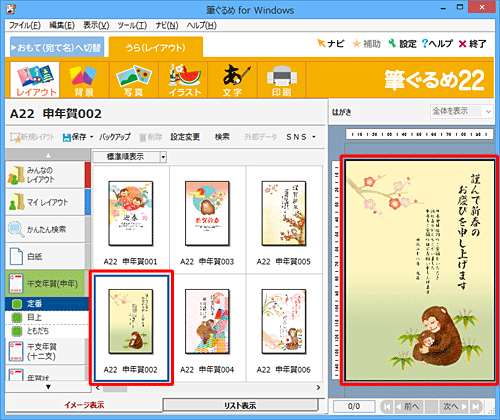Image resolution: width=500 pixels, height=420 pixels.
Task: Open the ツール(T) menu
Action: [x=132, y=25]
